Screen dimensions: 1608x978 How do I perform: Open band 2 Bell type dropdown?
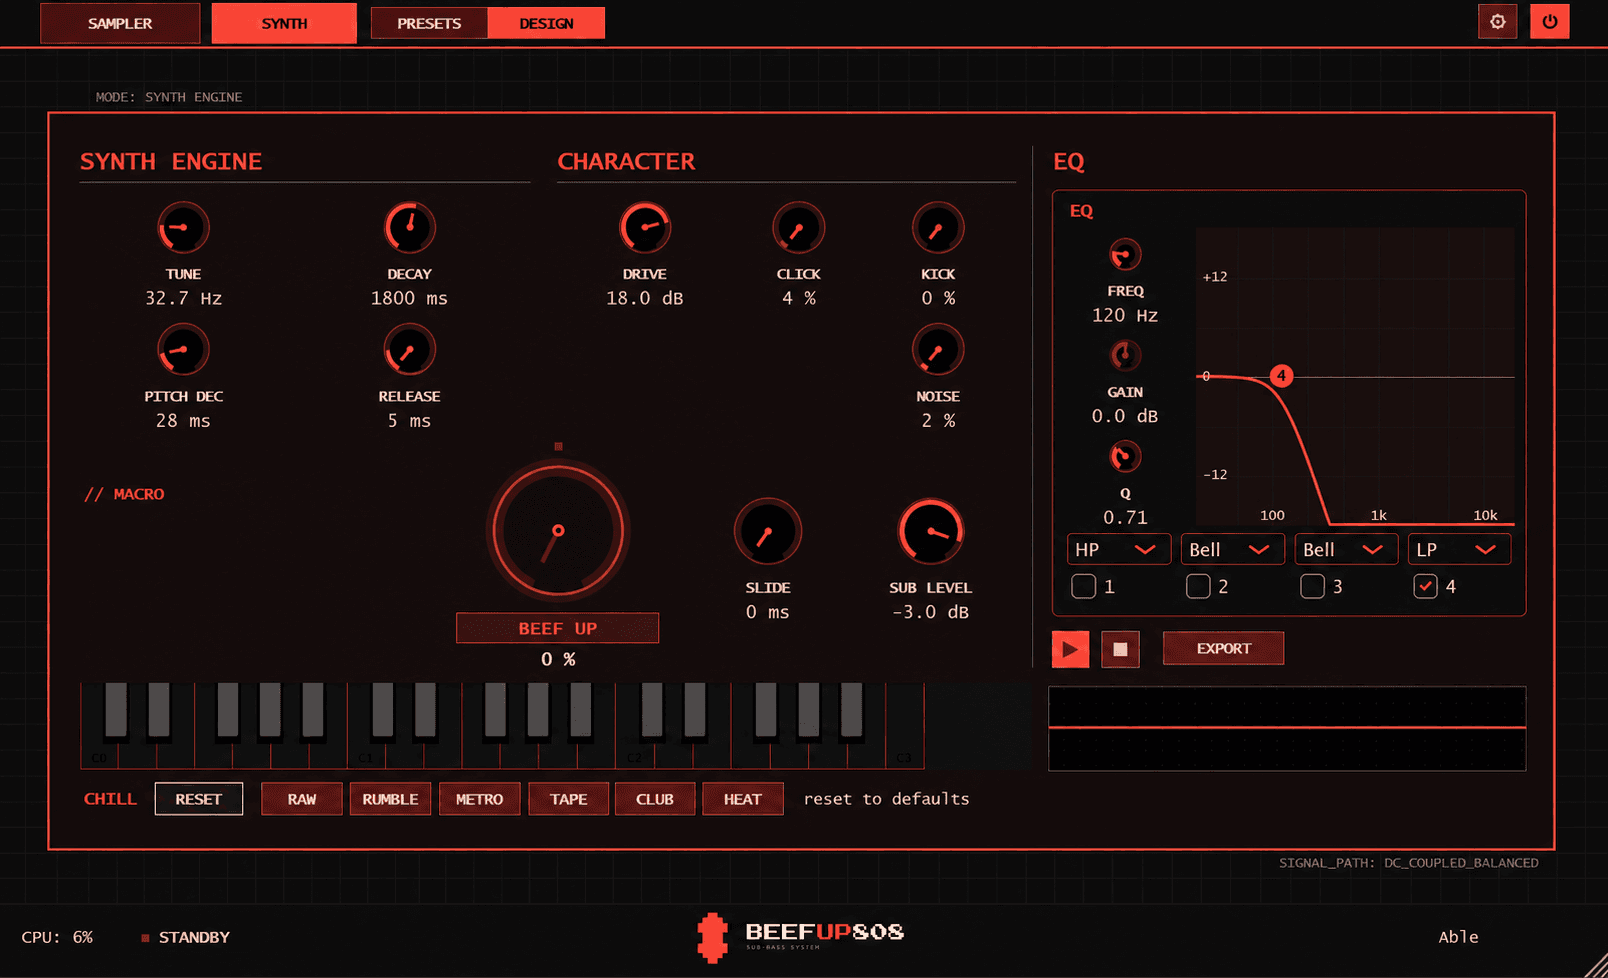(x=1232, y=550)
